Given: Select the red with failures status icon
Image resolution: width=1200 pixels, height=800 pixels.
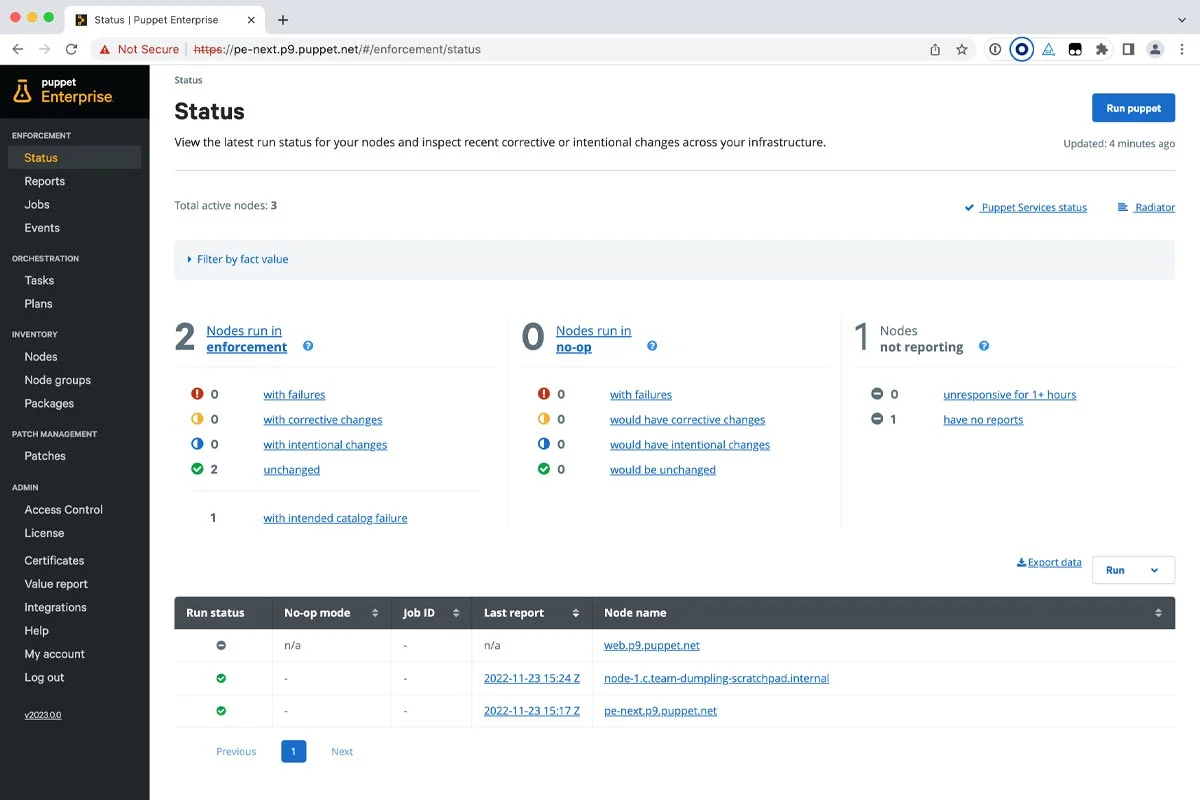Looking at the screenshot, I should (x=195, y=394).
